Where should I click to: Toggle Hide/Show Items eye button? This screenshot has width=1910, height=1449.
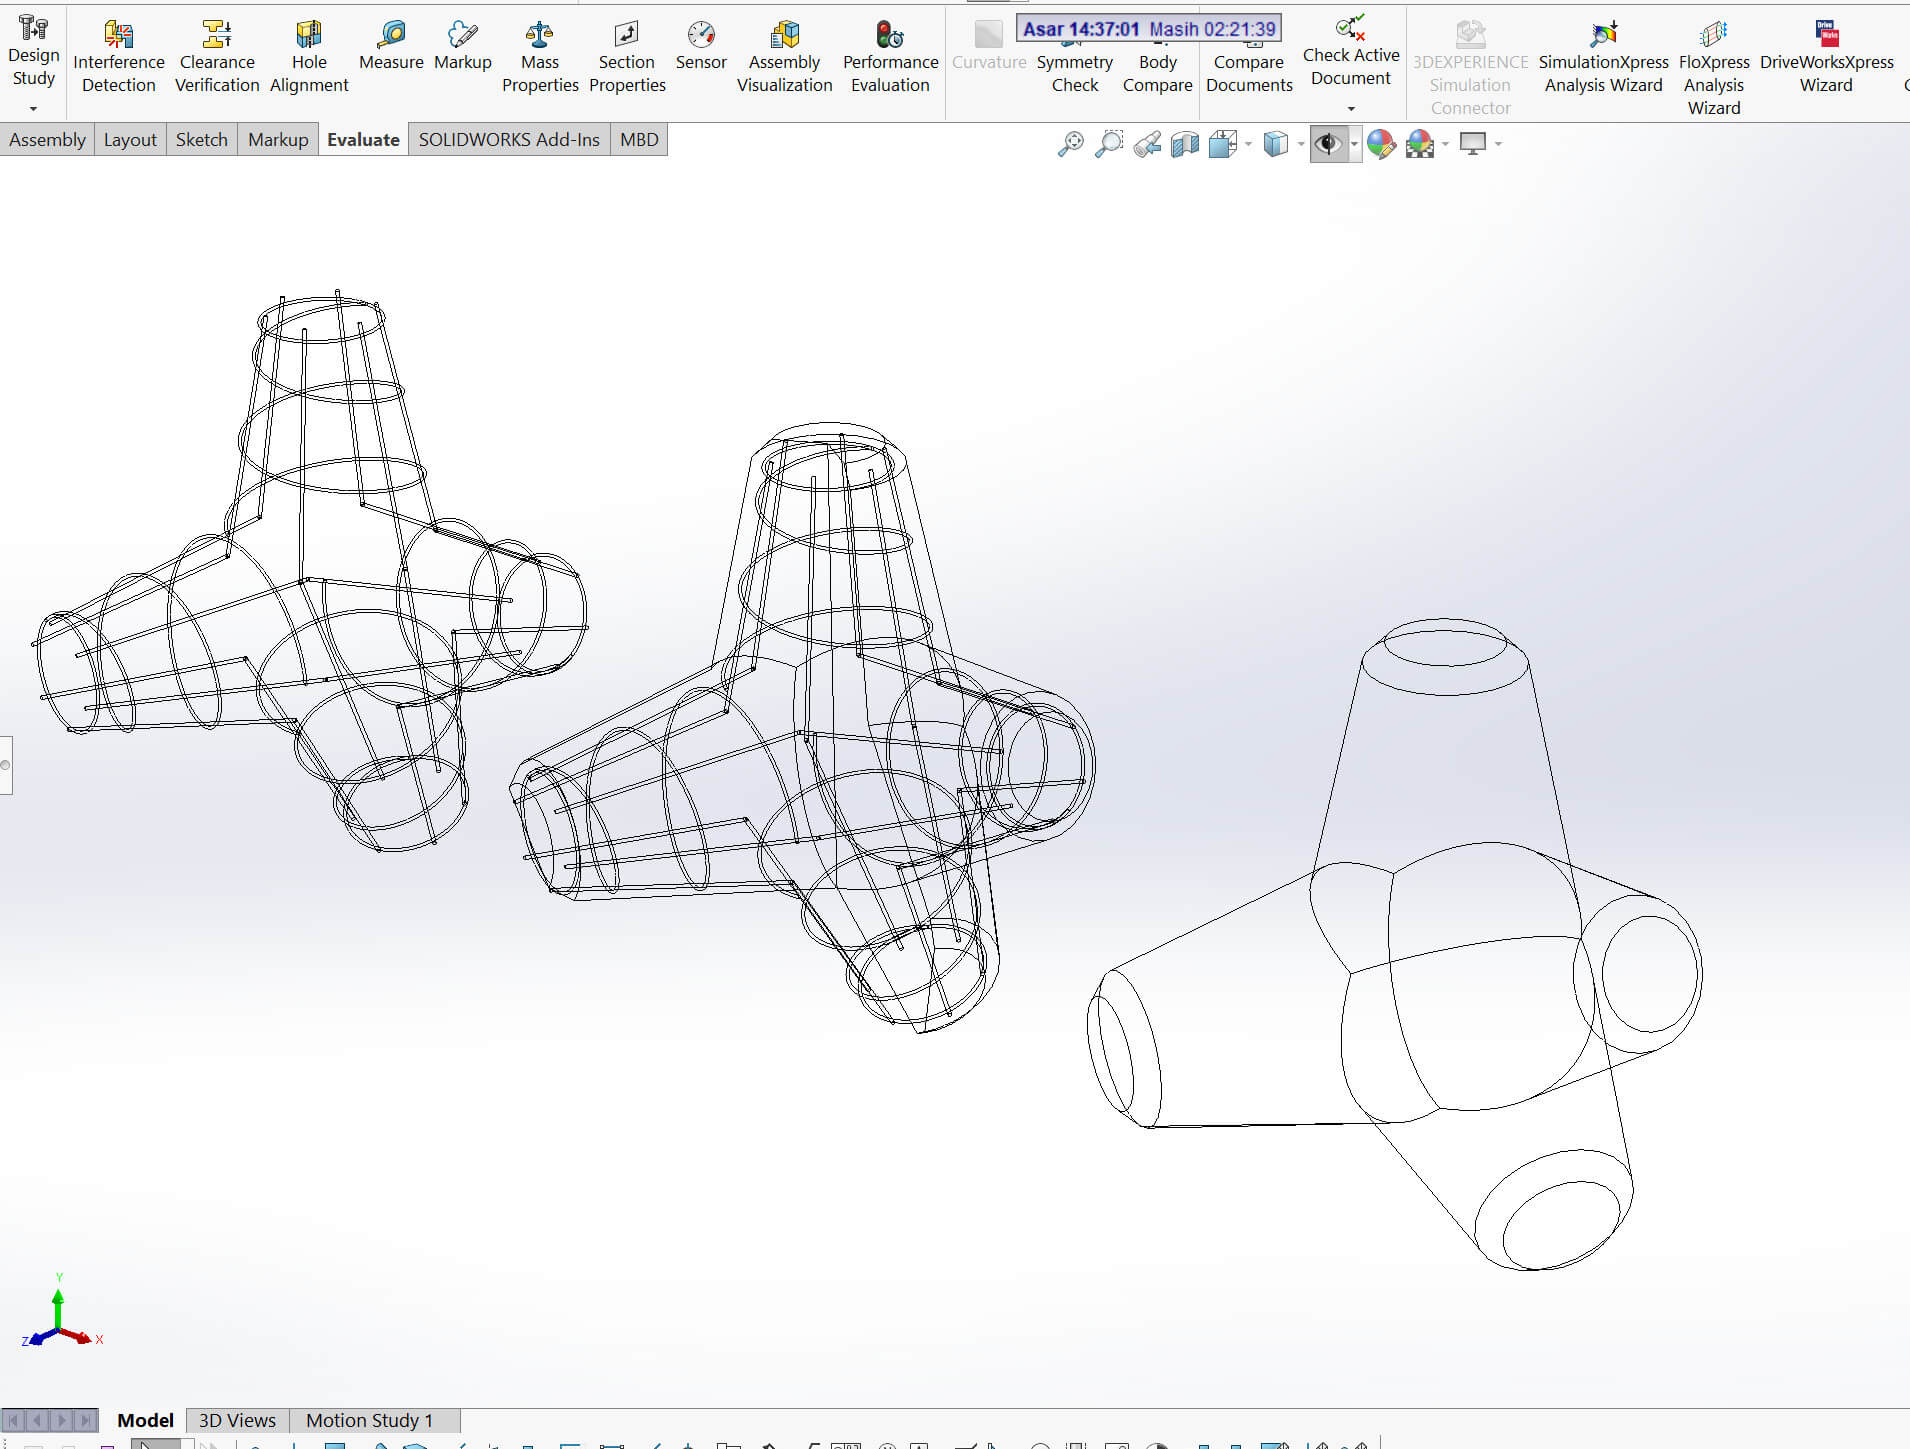point(1327,144)
